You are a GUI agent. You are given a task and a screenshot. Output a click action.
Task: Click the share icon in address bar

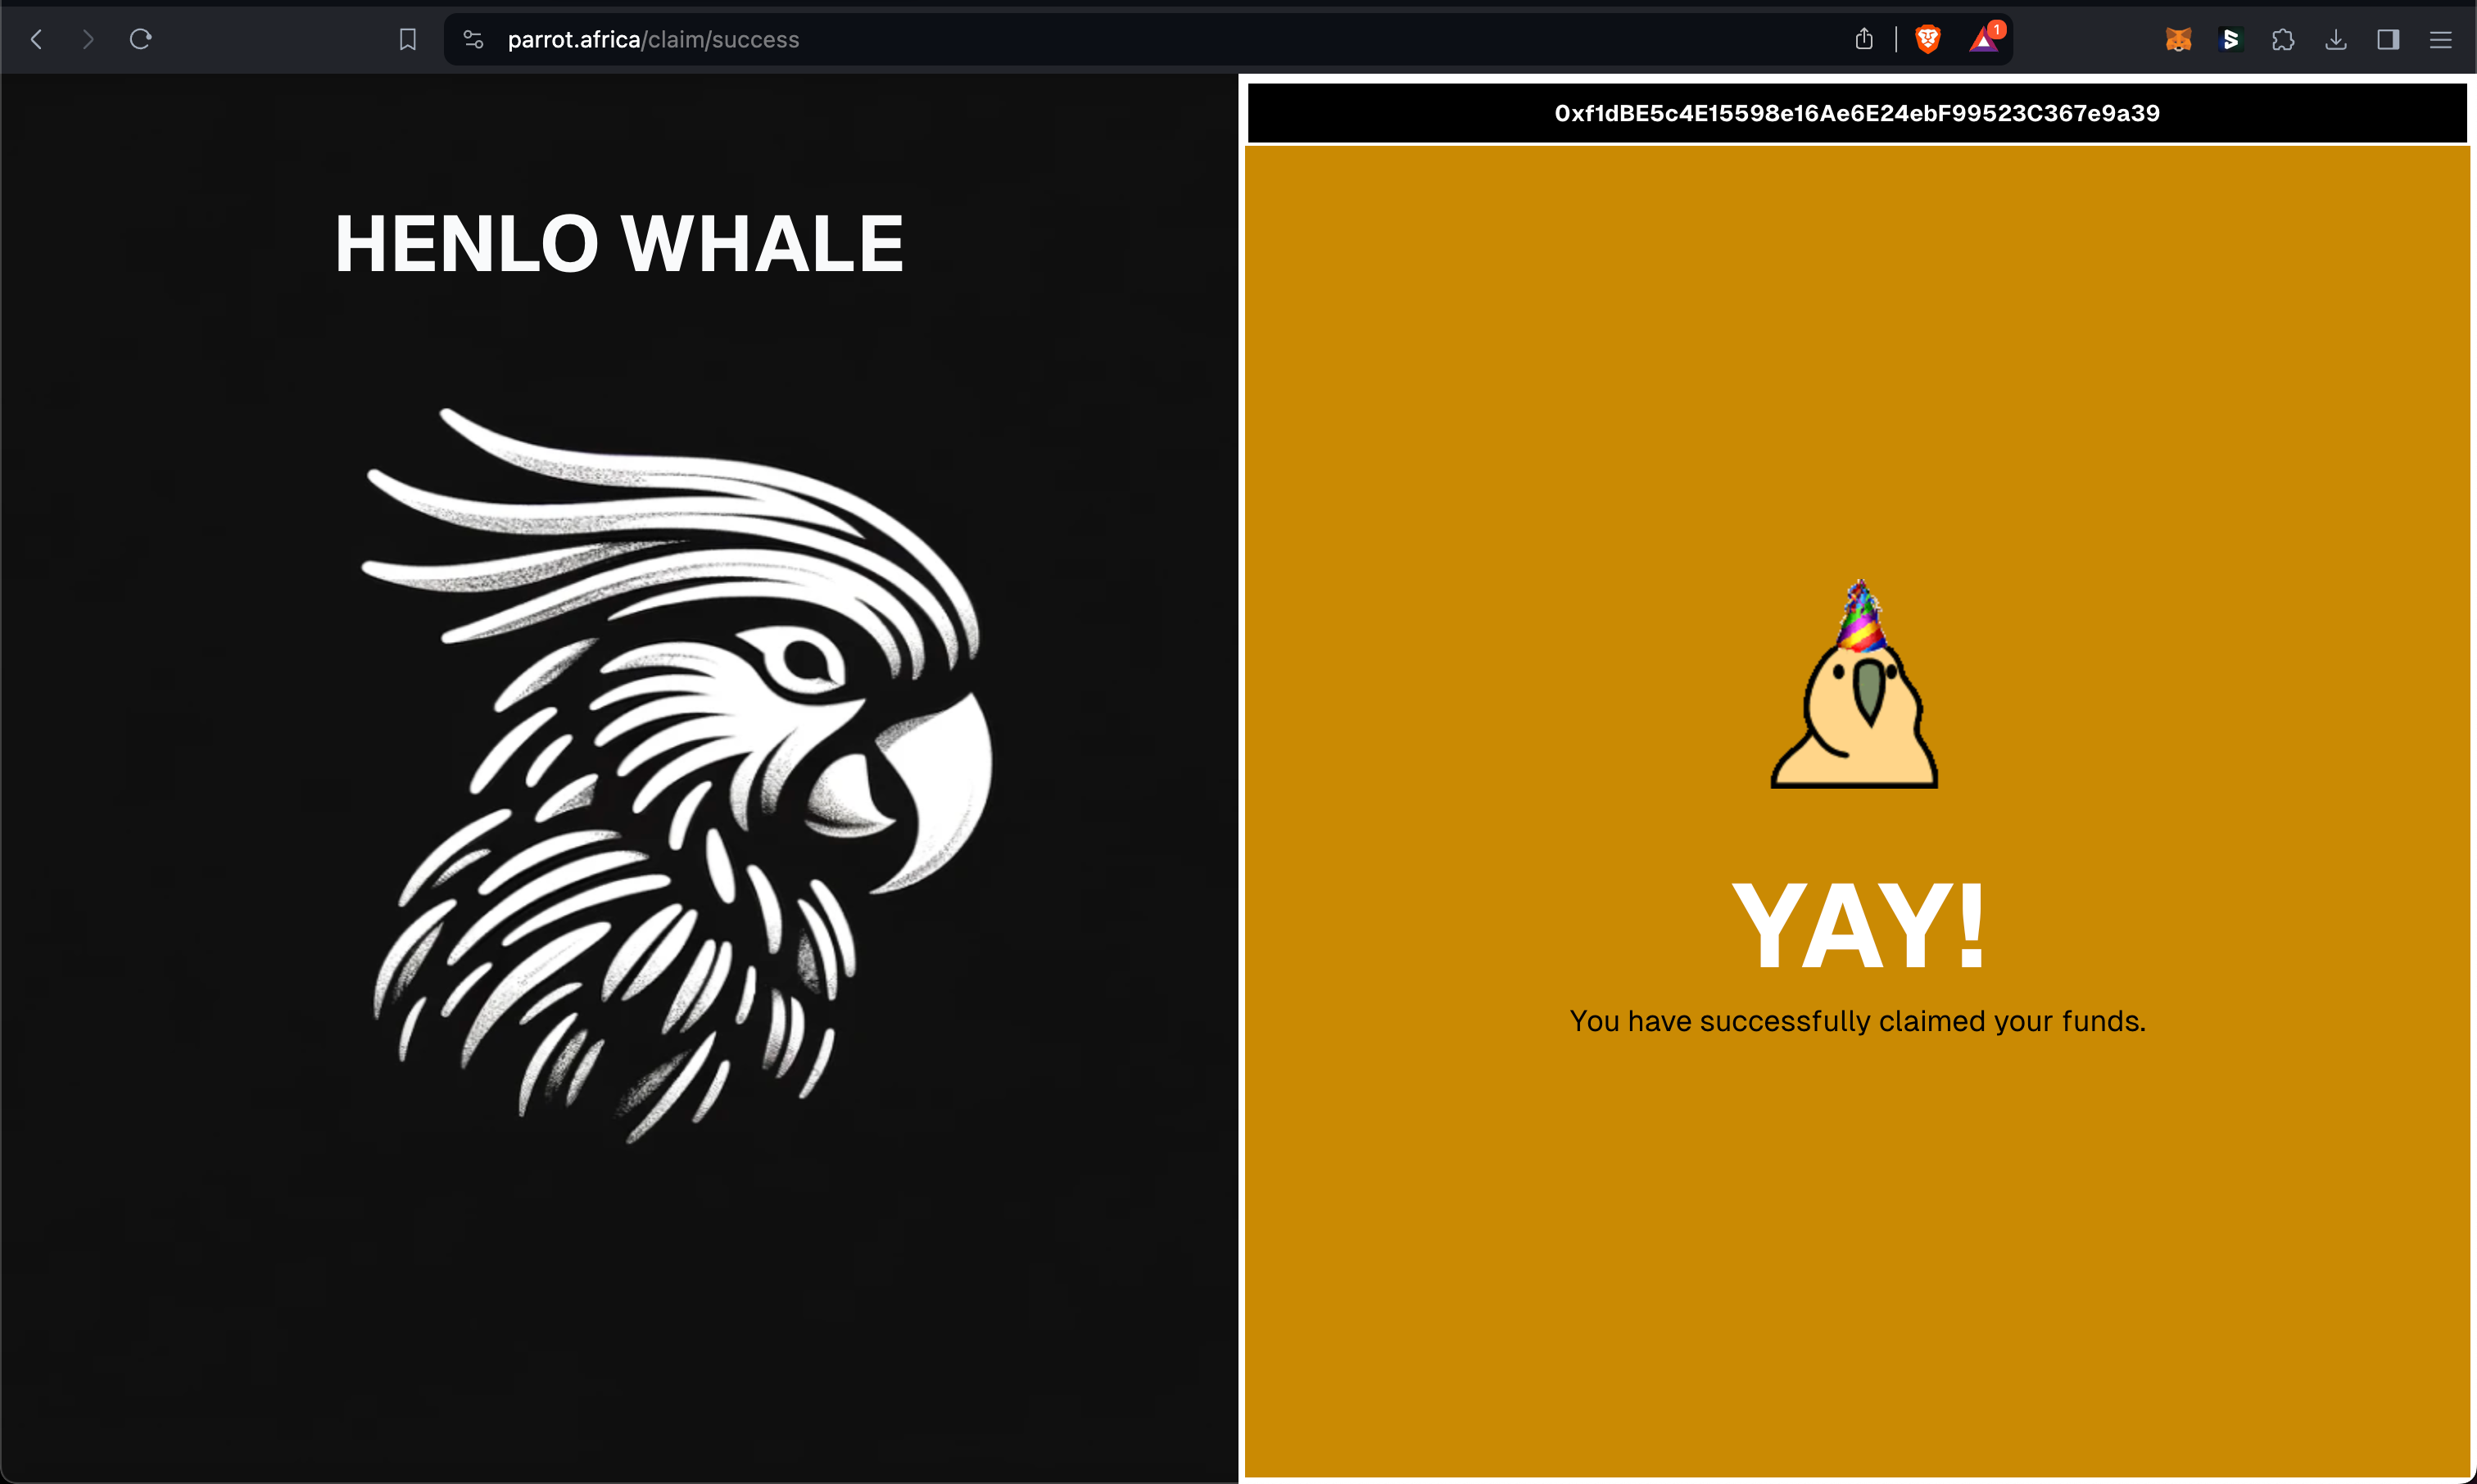(x=1863, y=39)
